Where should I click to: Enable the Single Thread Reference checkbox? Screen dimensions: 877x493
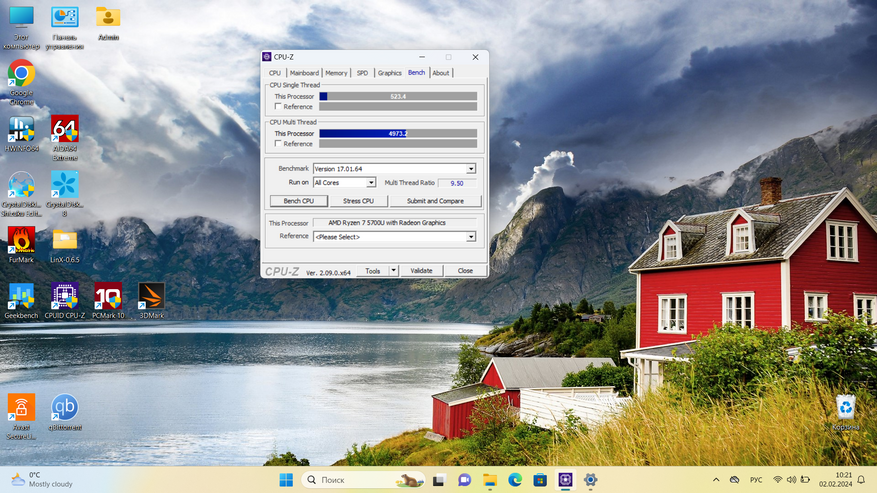point(278,106)
